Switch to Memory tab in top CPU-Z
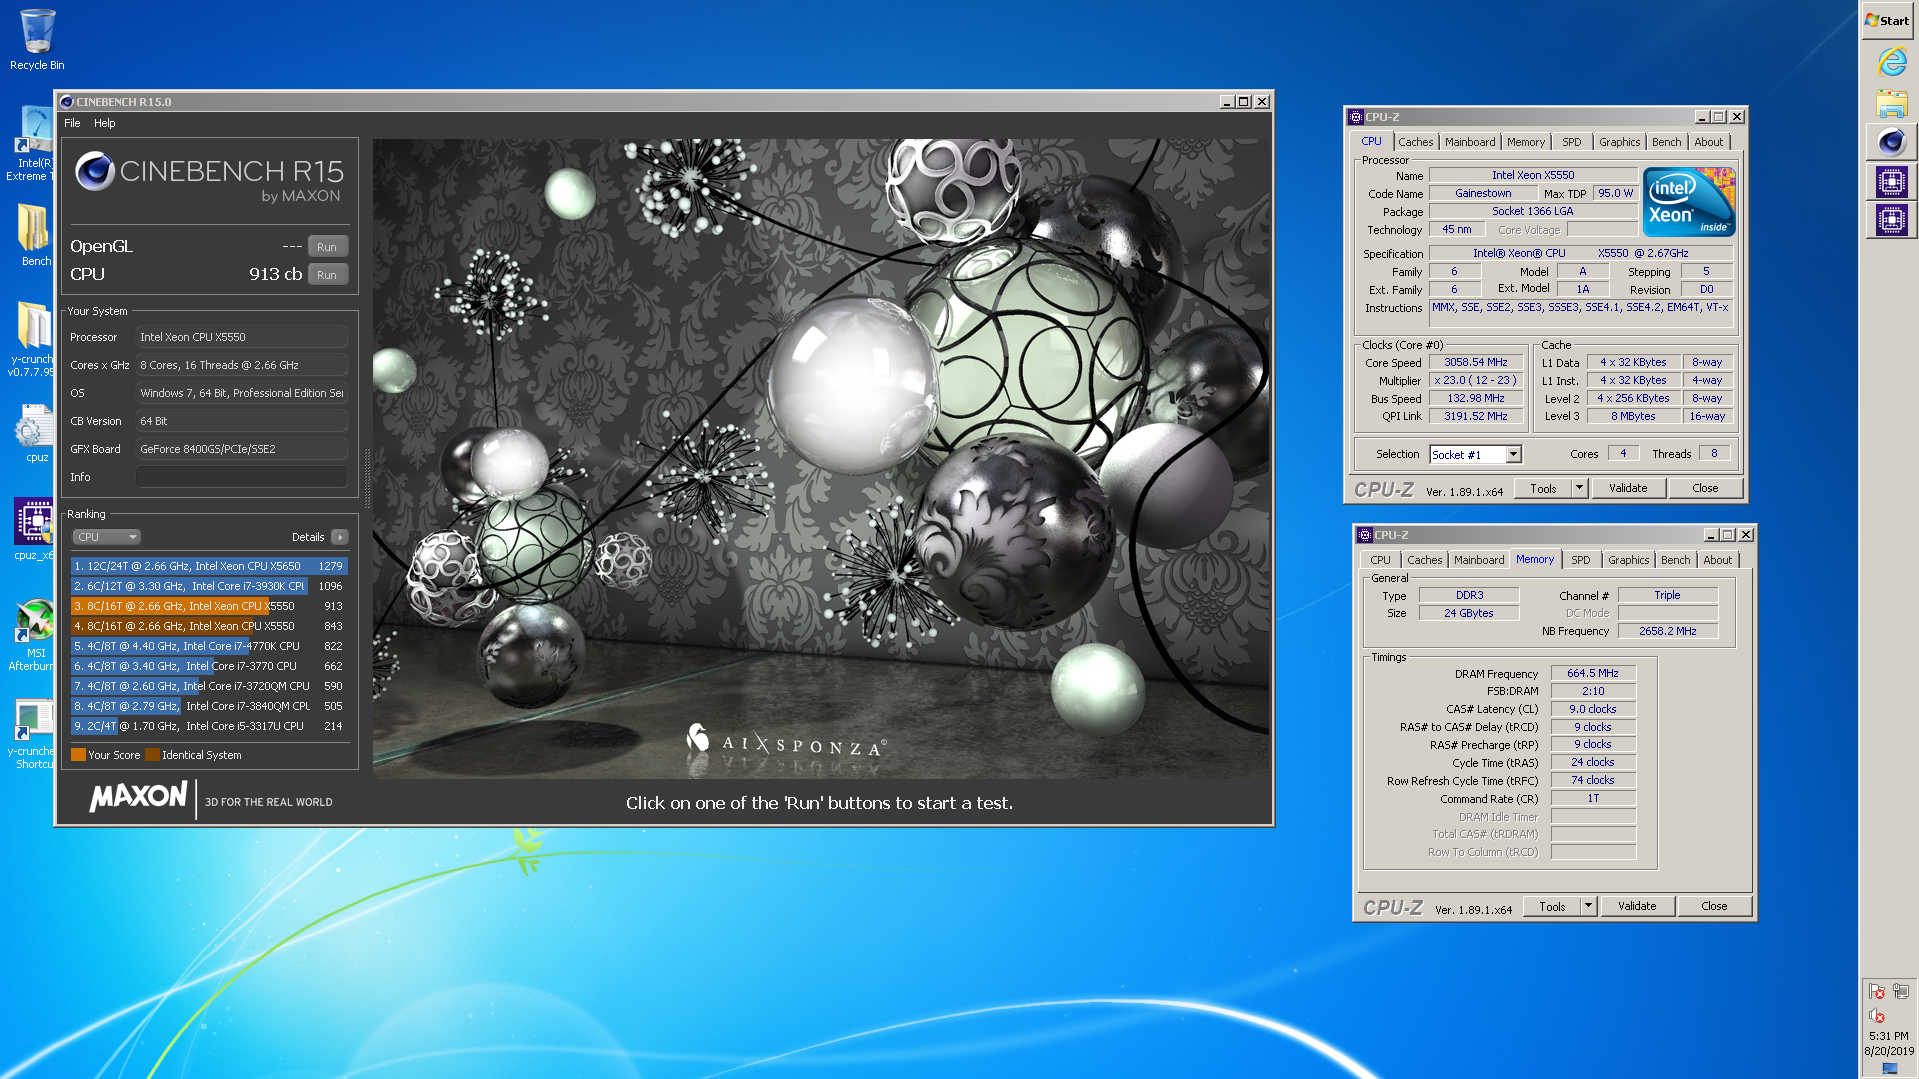Image resolution: width=1919 pixels, height=1079 pixels. coord(1525,142)
